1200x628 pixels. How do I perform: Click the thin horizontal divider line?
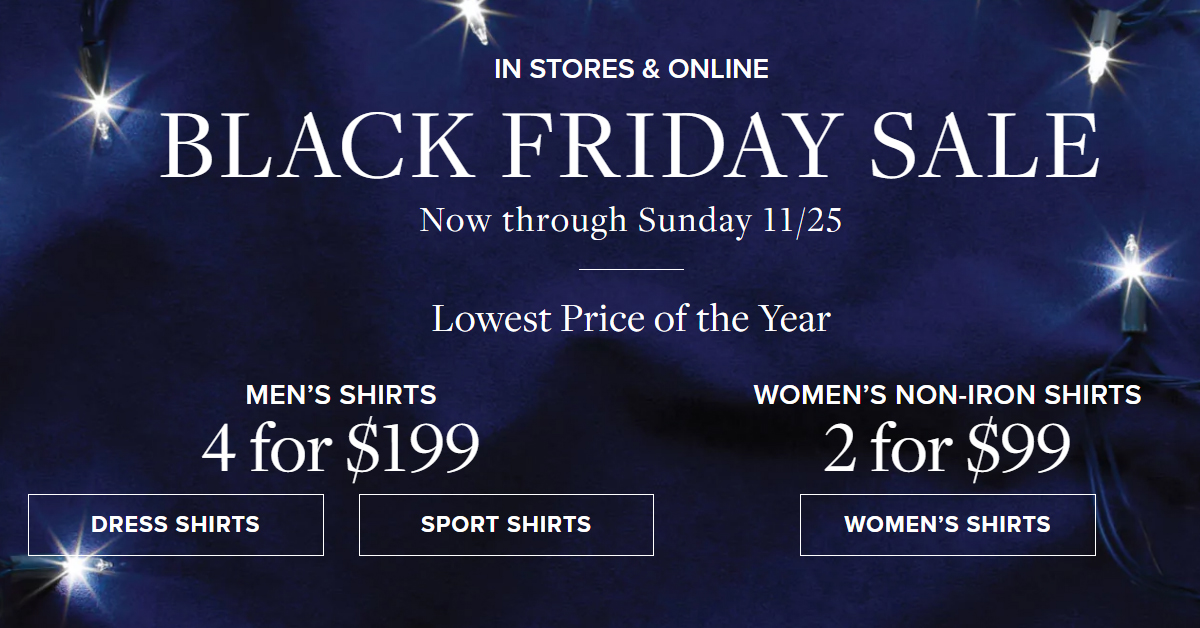point(631,269)
